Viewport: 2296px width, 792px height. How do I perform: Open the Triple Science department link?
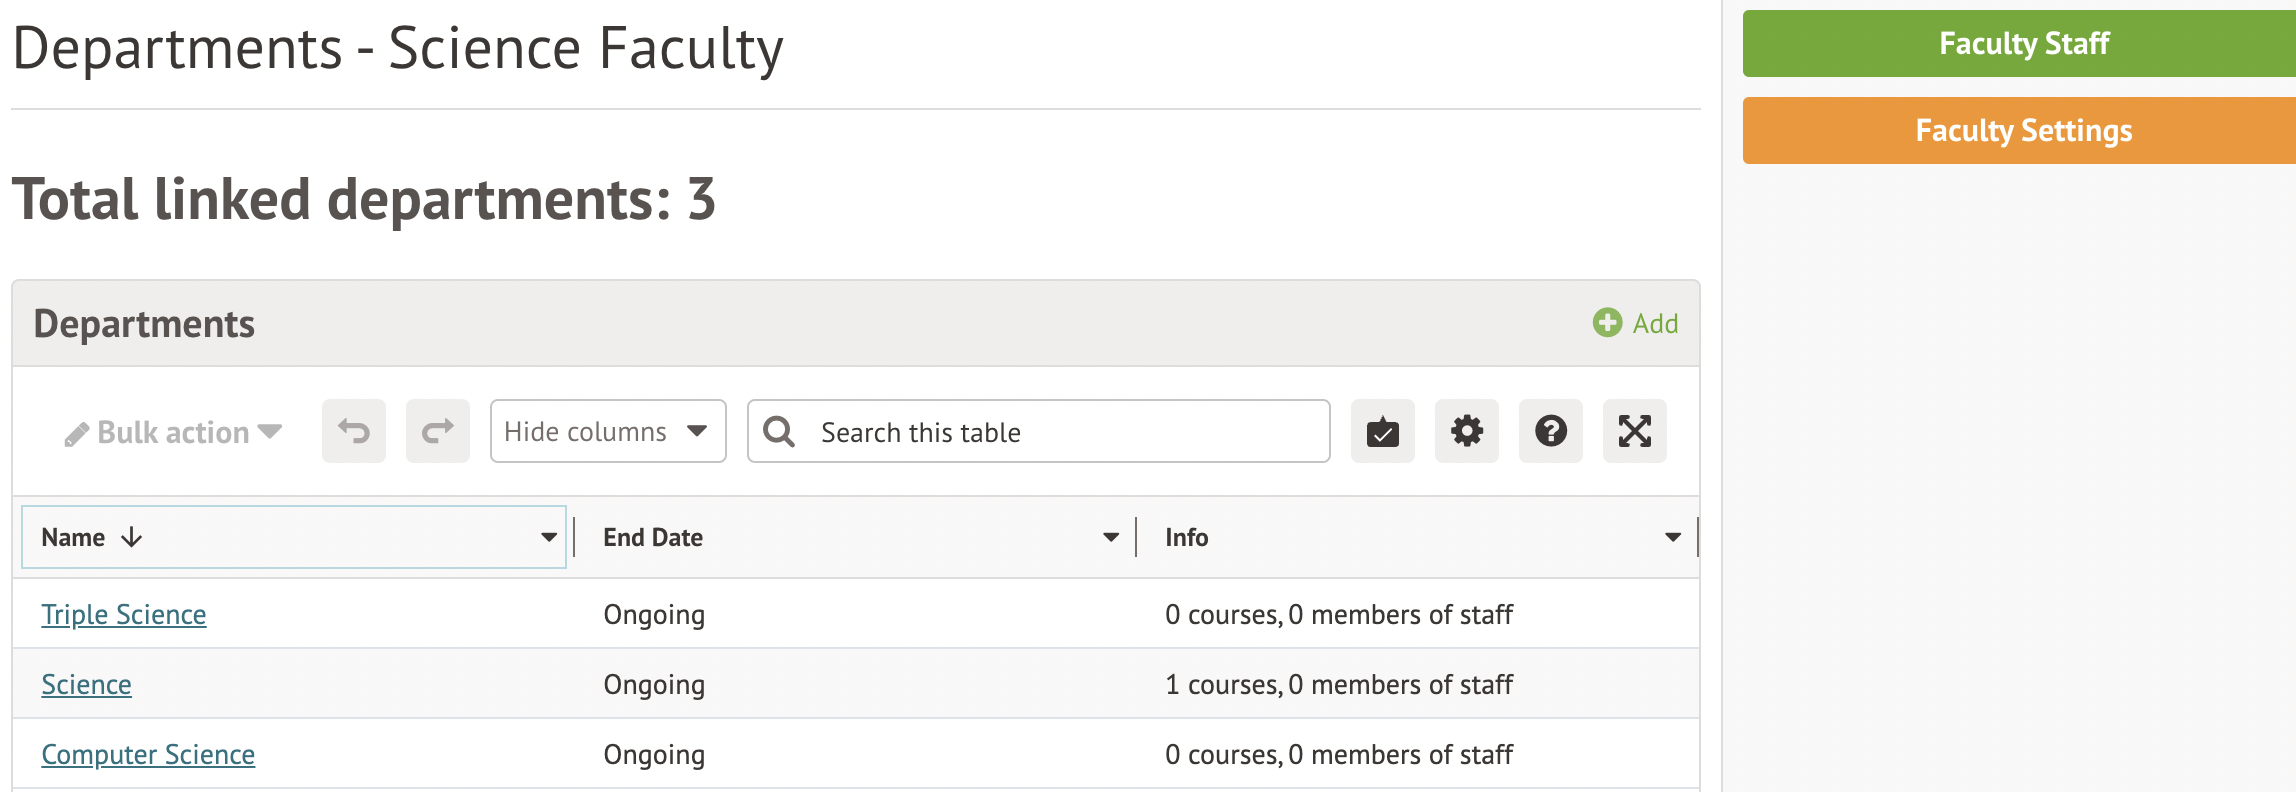click(124, 615)
